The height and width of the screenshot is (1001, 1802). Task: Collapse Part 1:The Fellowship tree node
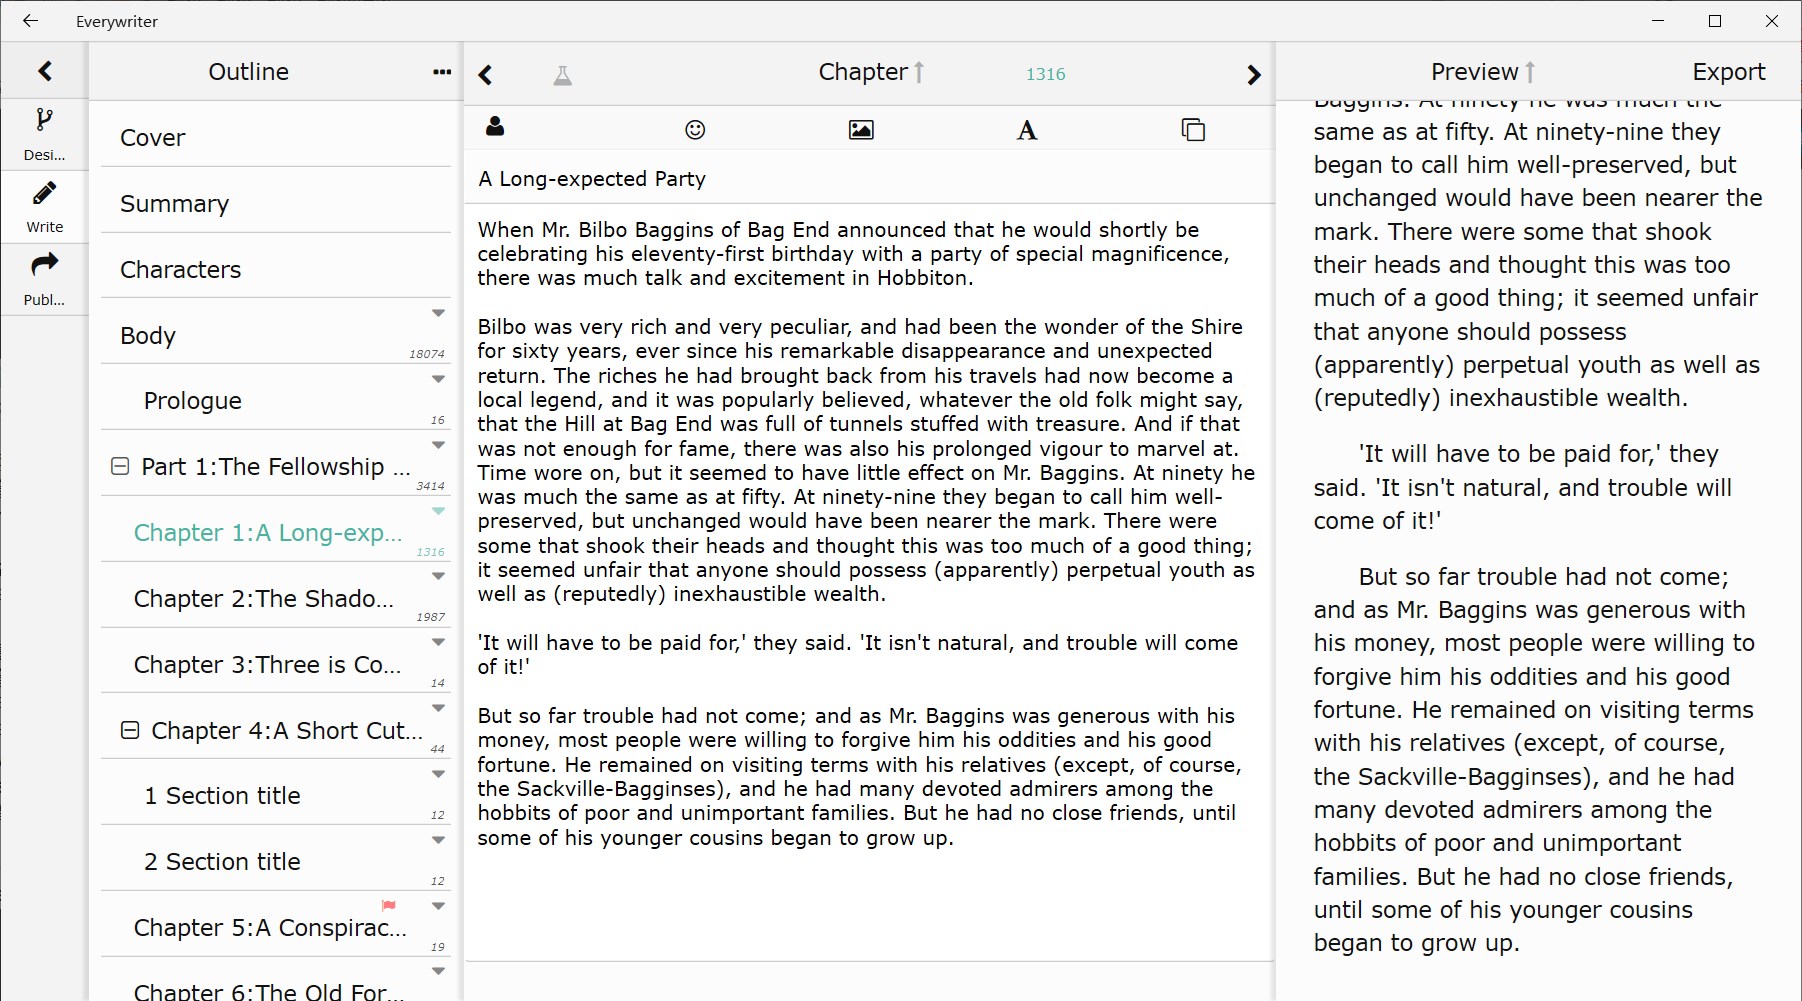[x=120, y=466]
